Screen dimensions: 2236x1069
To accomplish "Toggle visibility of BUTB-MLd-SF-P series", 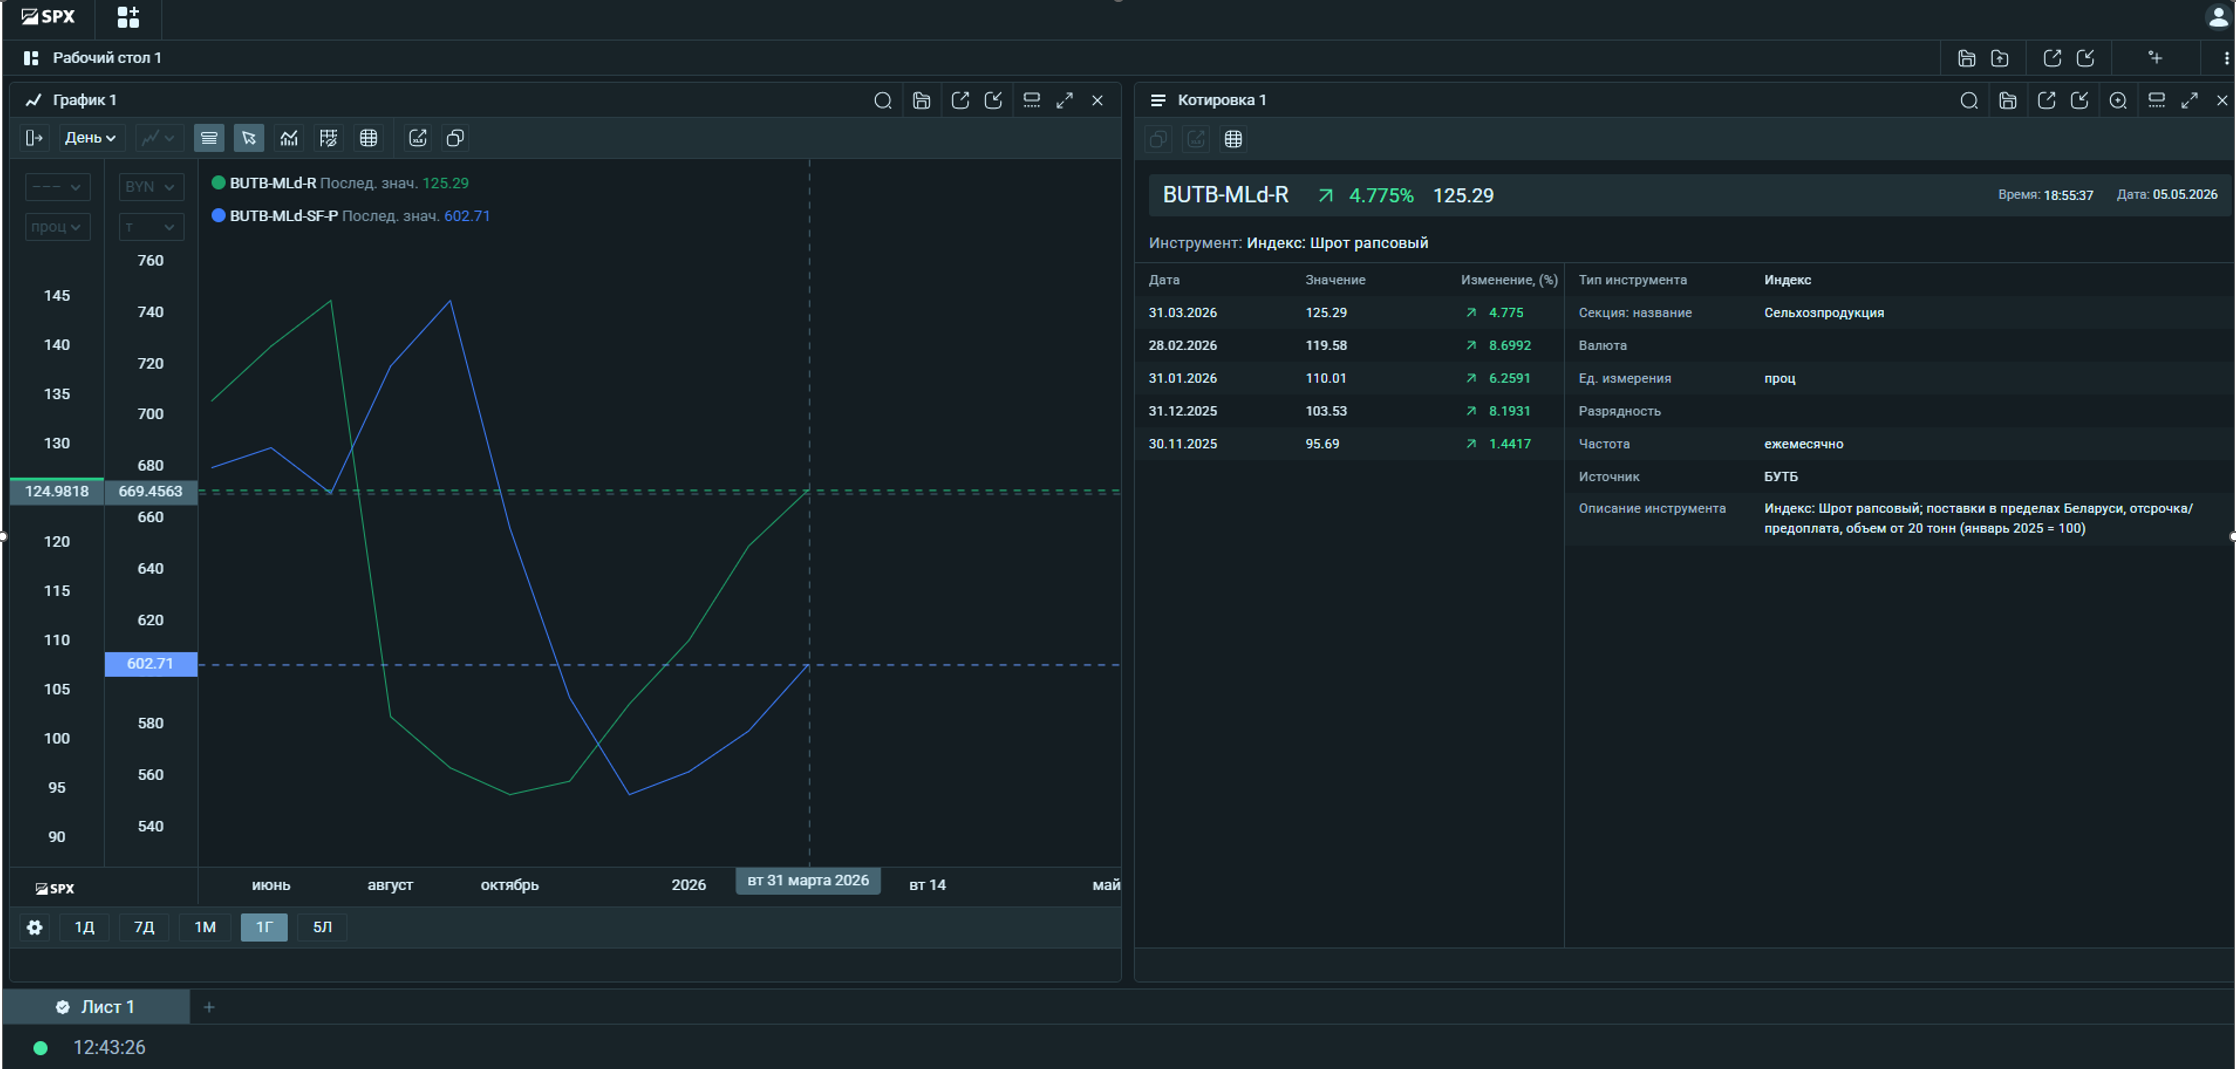I will click(x=218, y=216).
